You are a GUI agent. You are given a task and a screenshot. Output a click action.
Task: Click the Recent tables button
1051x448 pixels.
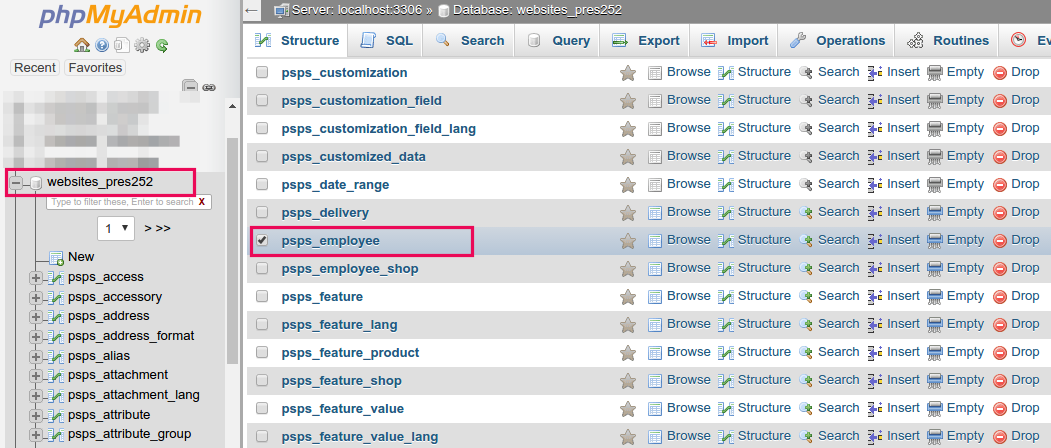(x=35, y=68)
